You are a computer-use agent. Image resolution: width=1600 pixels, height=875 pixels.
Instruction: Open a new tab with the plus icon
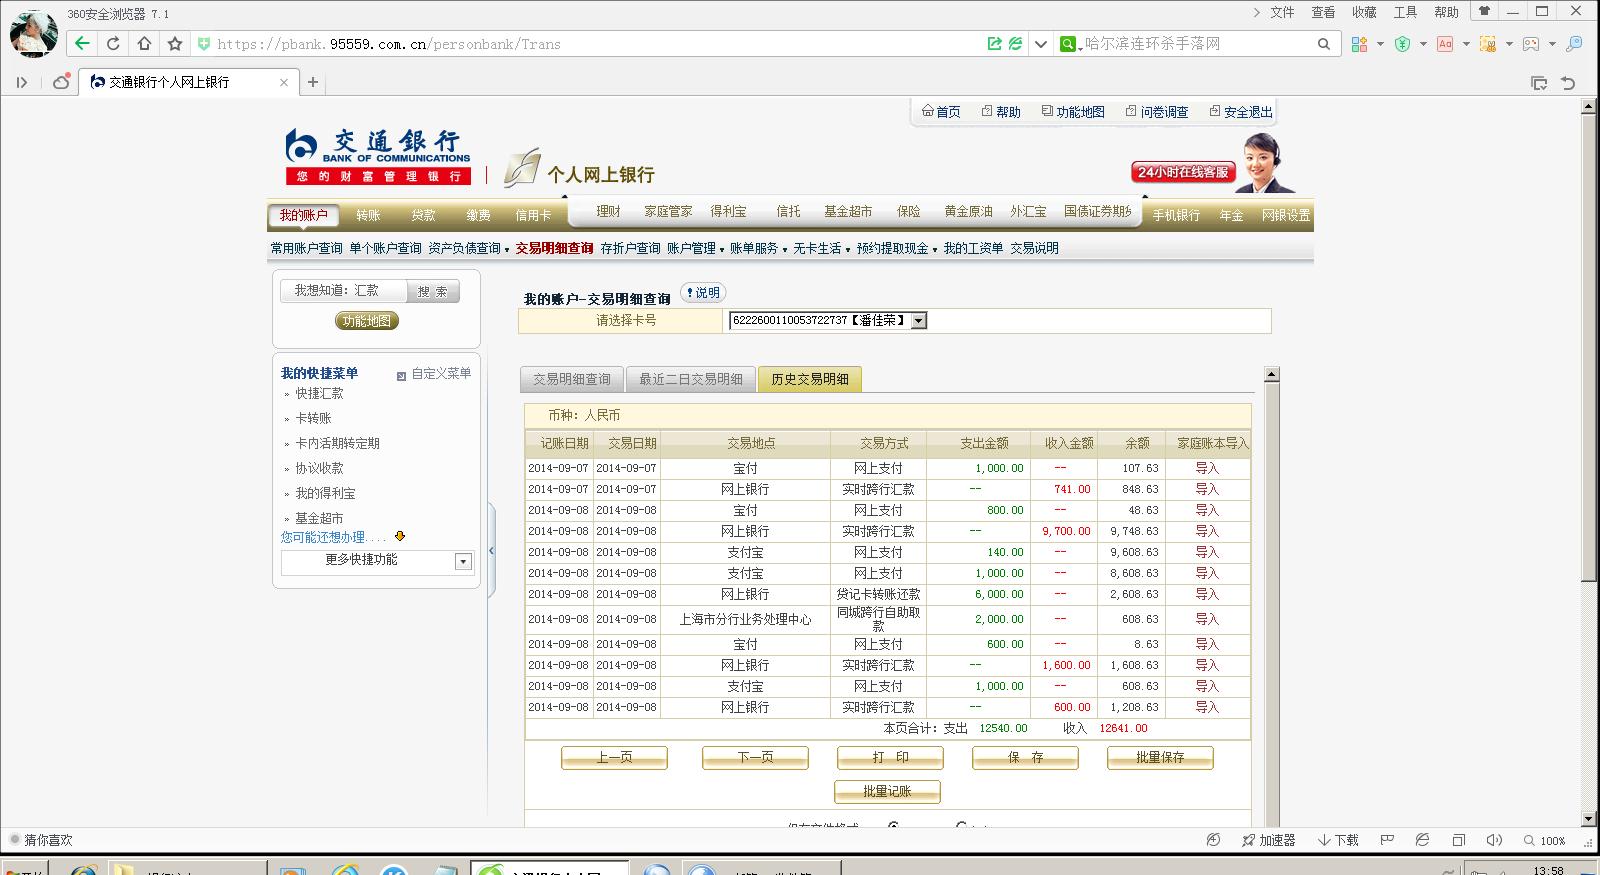313,82
